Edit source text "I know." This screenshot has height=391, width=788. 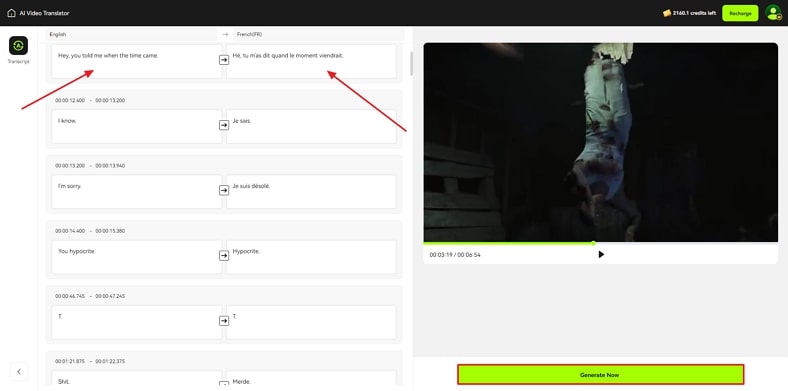point(136,127)
